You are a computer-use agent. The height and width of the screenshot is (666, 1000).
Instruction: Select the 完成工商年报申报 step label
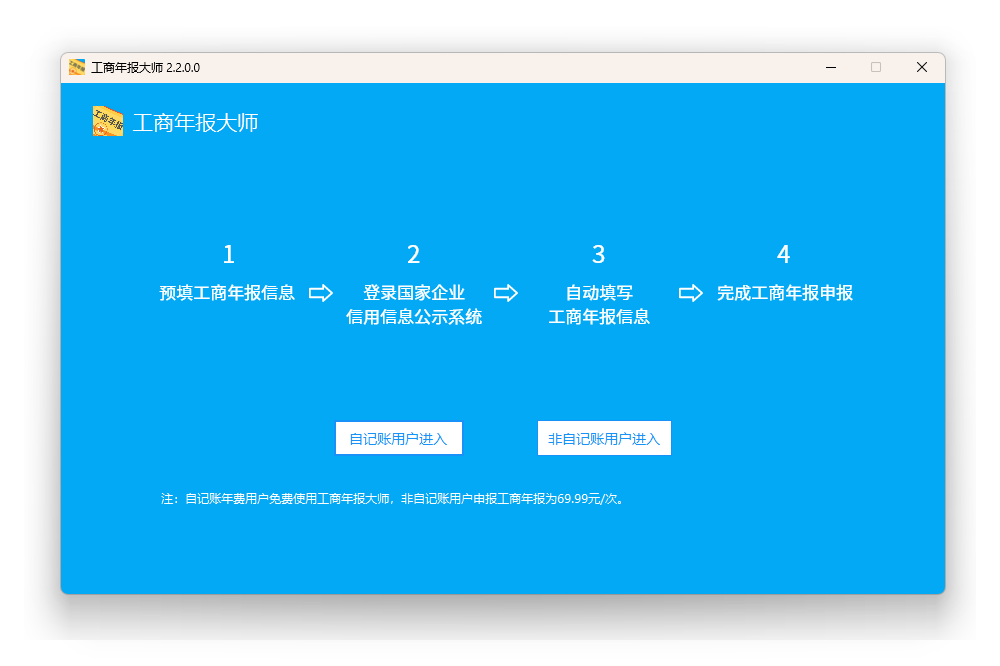click(x=785, y=293)
